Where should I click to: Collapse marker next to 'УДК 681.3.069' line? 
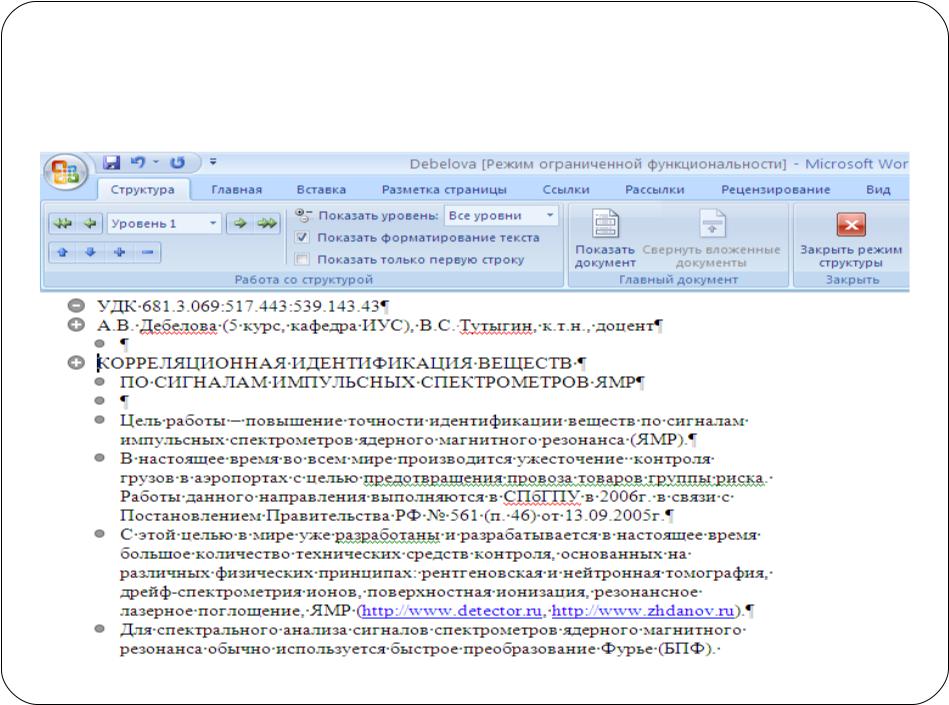coord(76,306)
